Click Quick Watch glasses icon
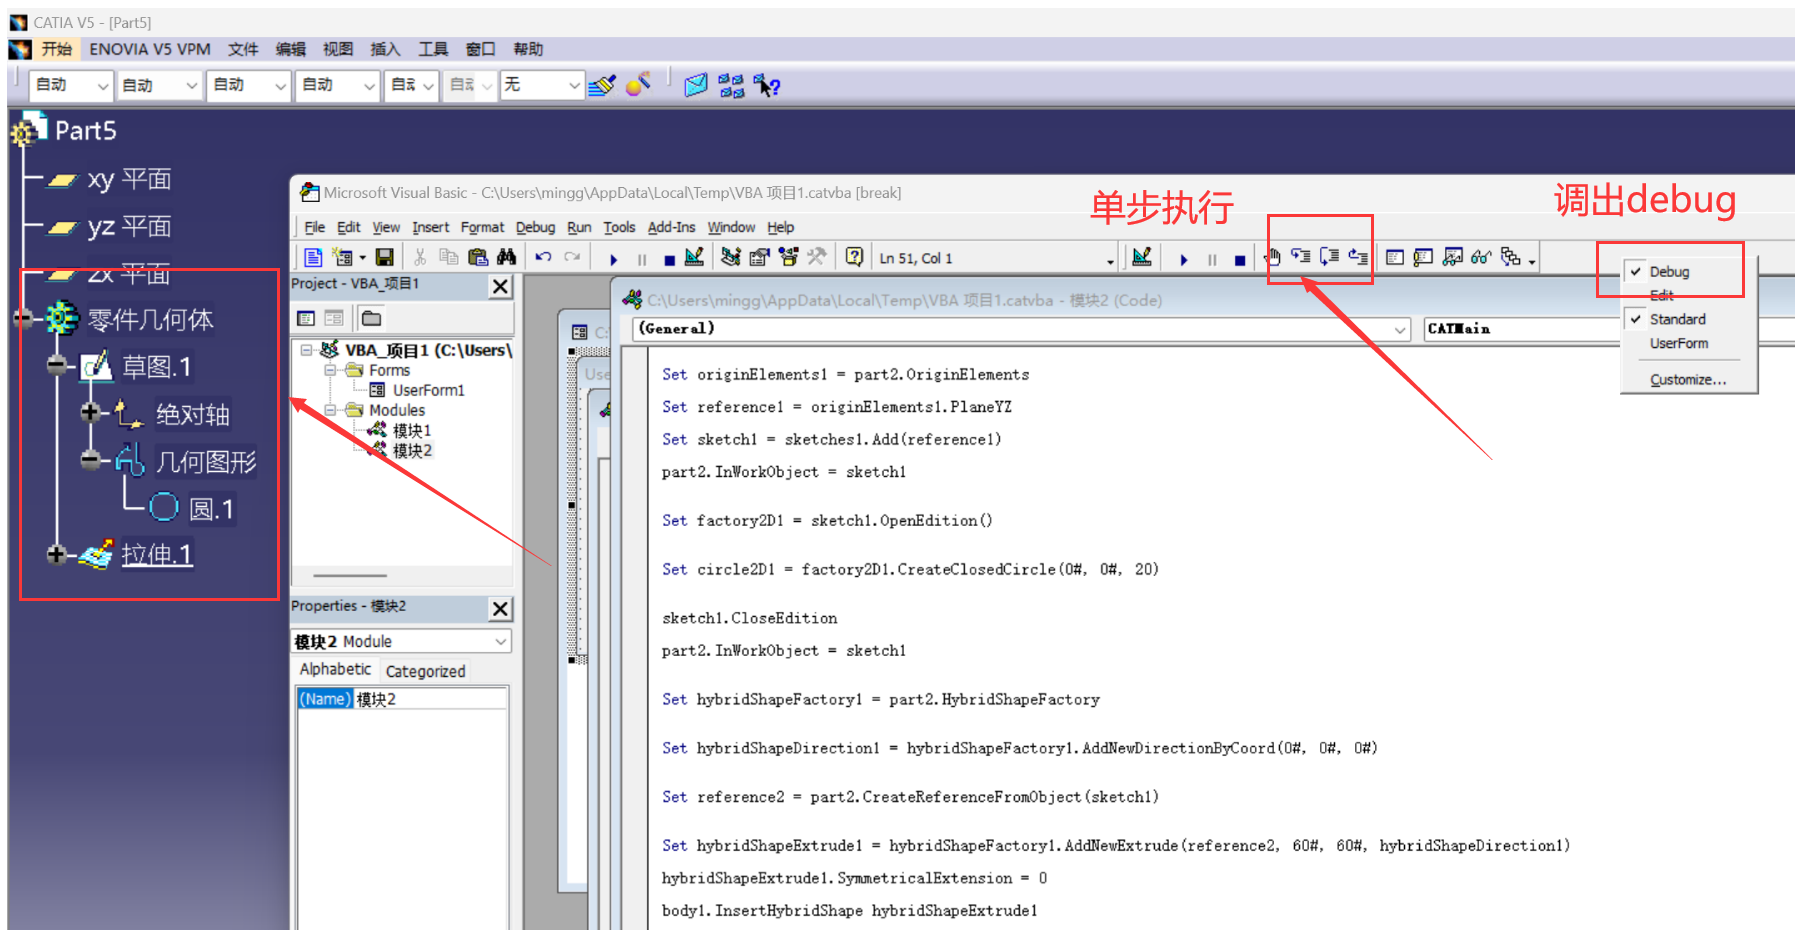1802x944 pixels. click(1482, 257)
